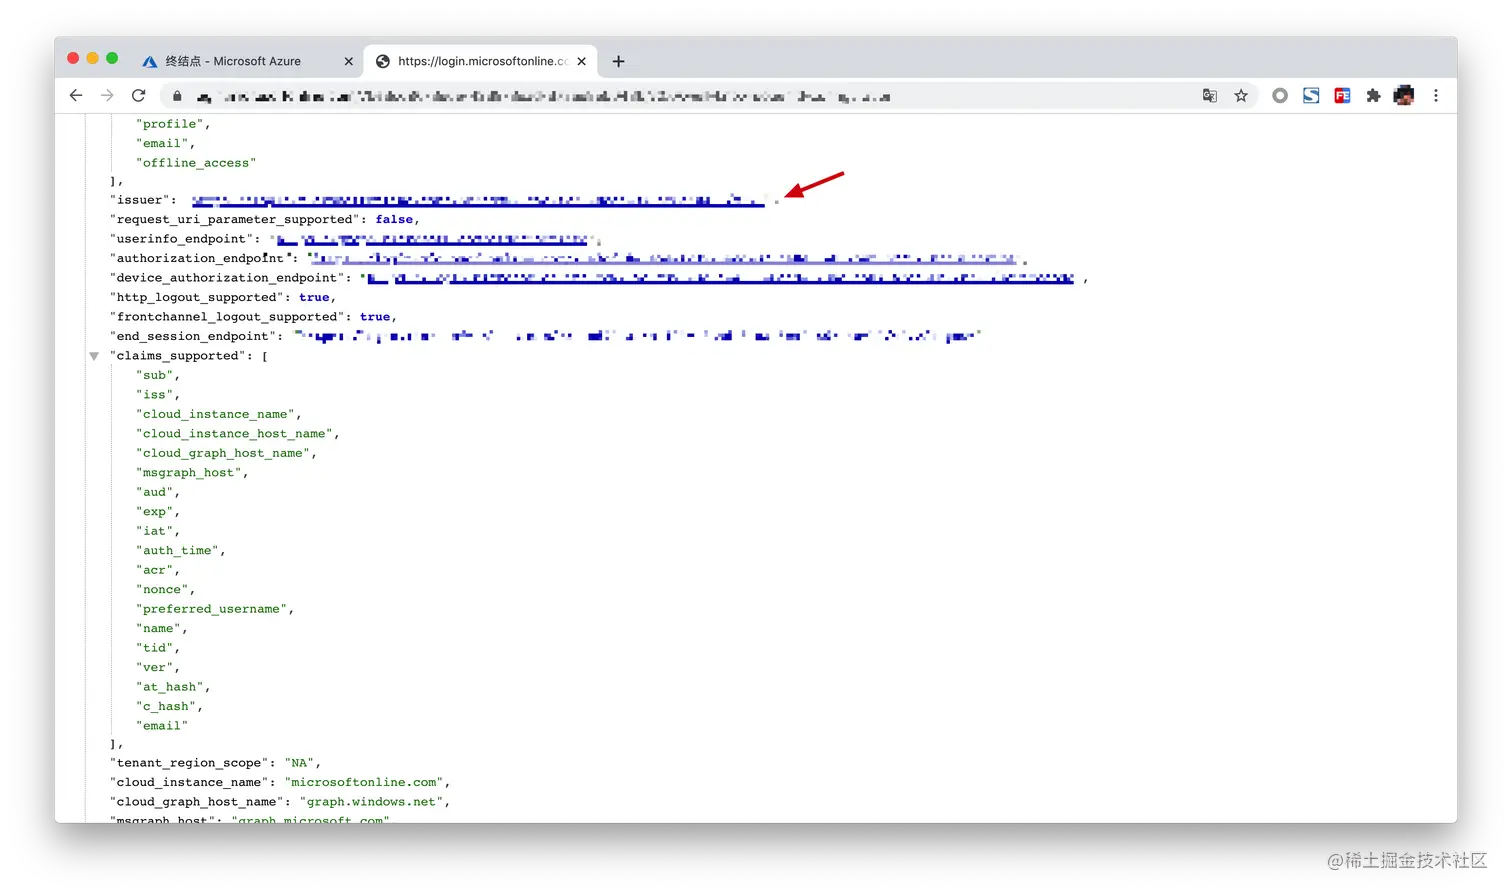Click the "msgraph_host" claim entry
The width and height of the screenshot is (1512, 895).
(x=188, y=473)
